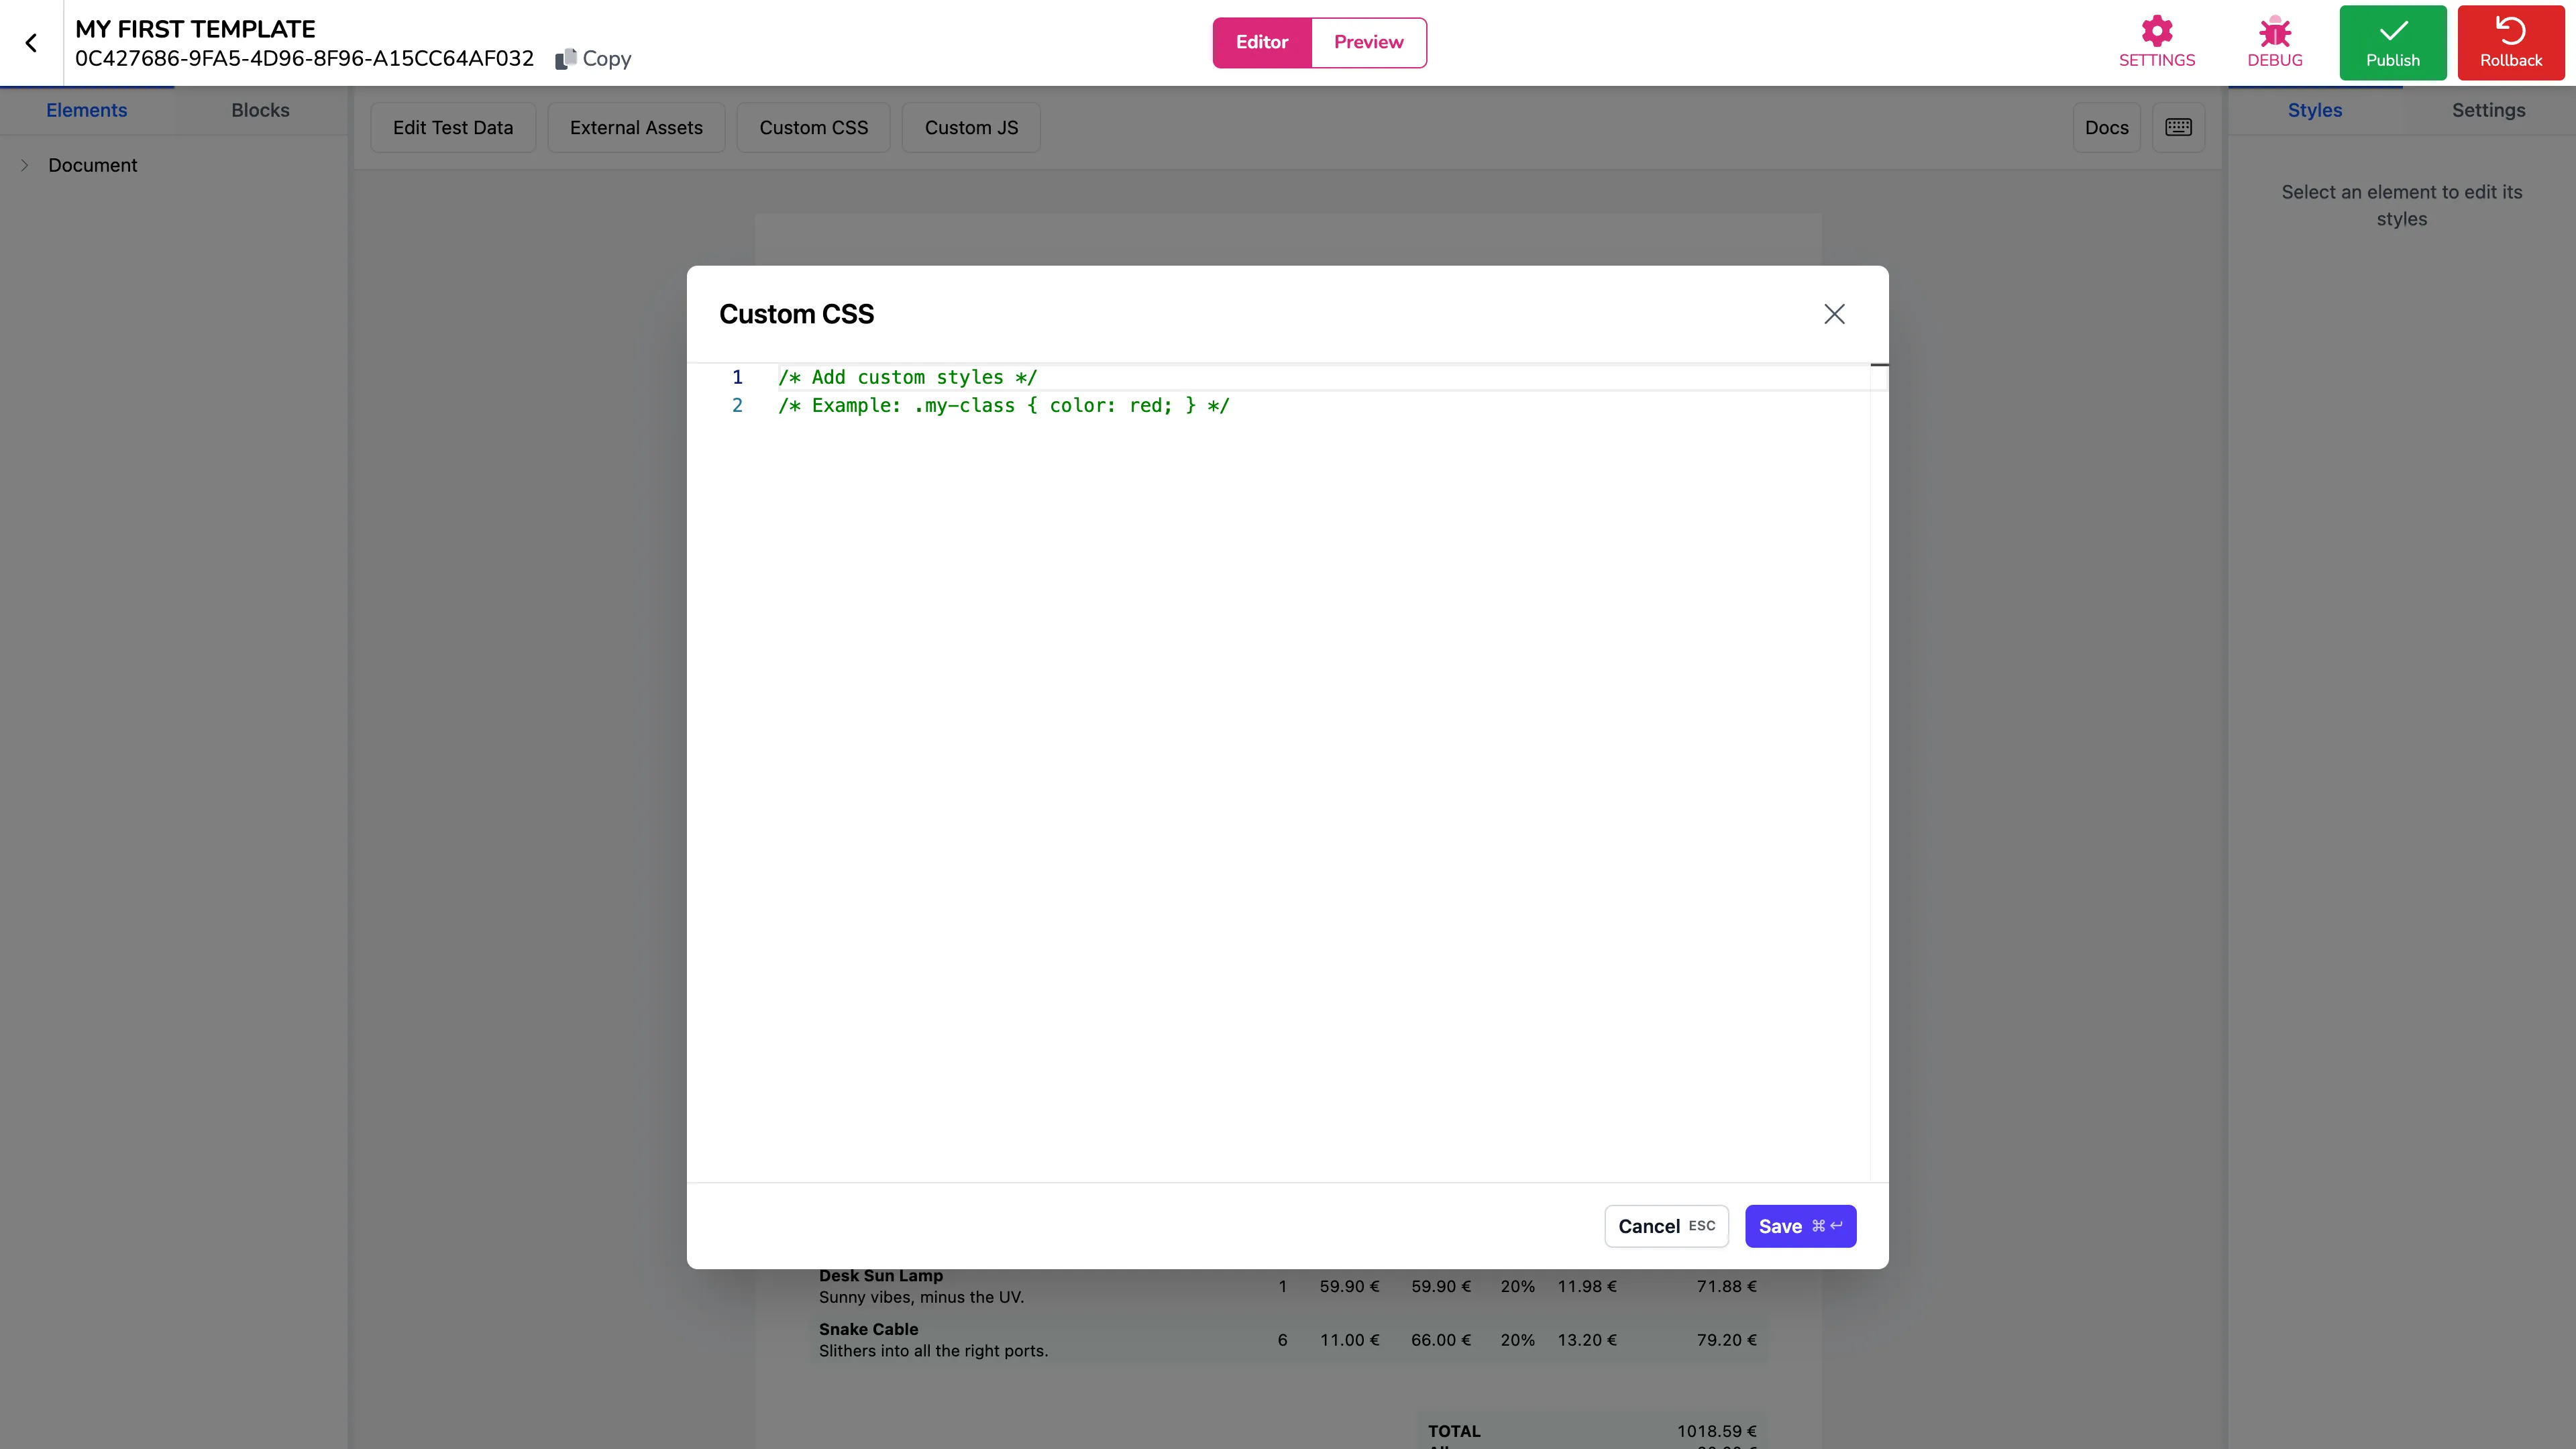The image size is (2576, 1449).
Task: Navigate back using the back arrow
Action: pyautogui.click(x=32, y=42)
